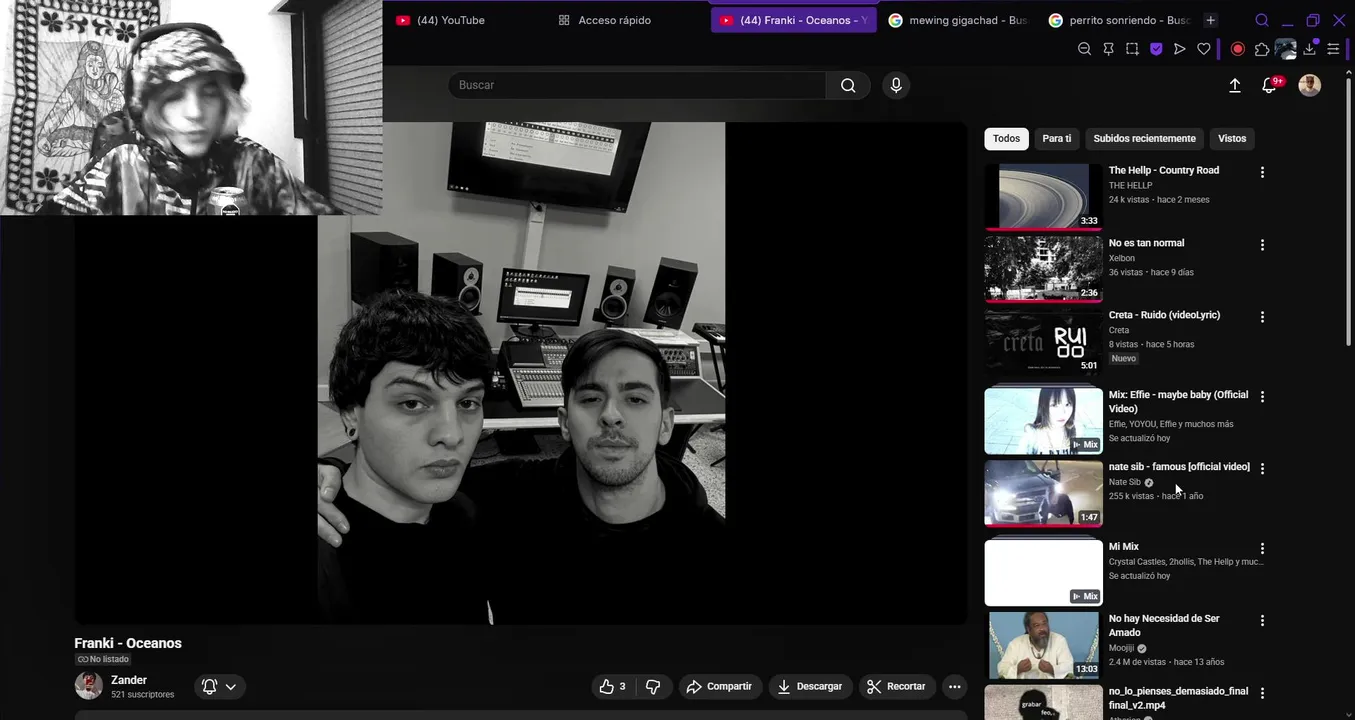Screen dimensions: 1355x720
Task: Switch to perrito sonriendo search tab
Action: coord(1119,20)
